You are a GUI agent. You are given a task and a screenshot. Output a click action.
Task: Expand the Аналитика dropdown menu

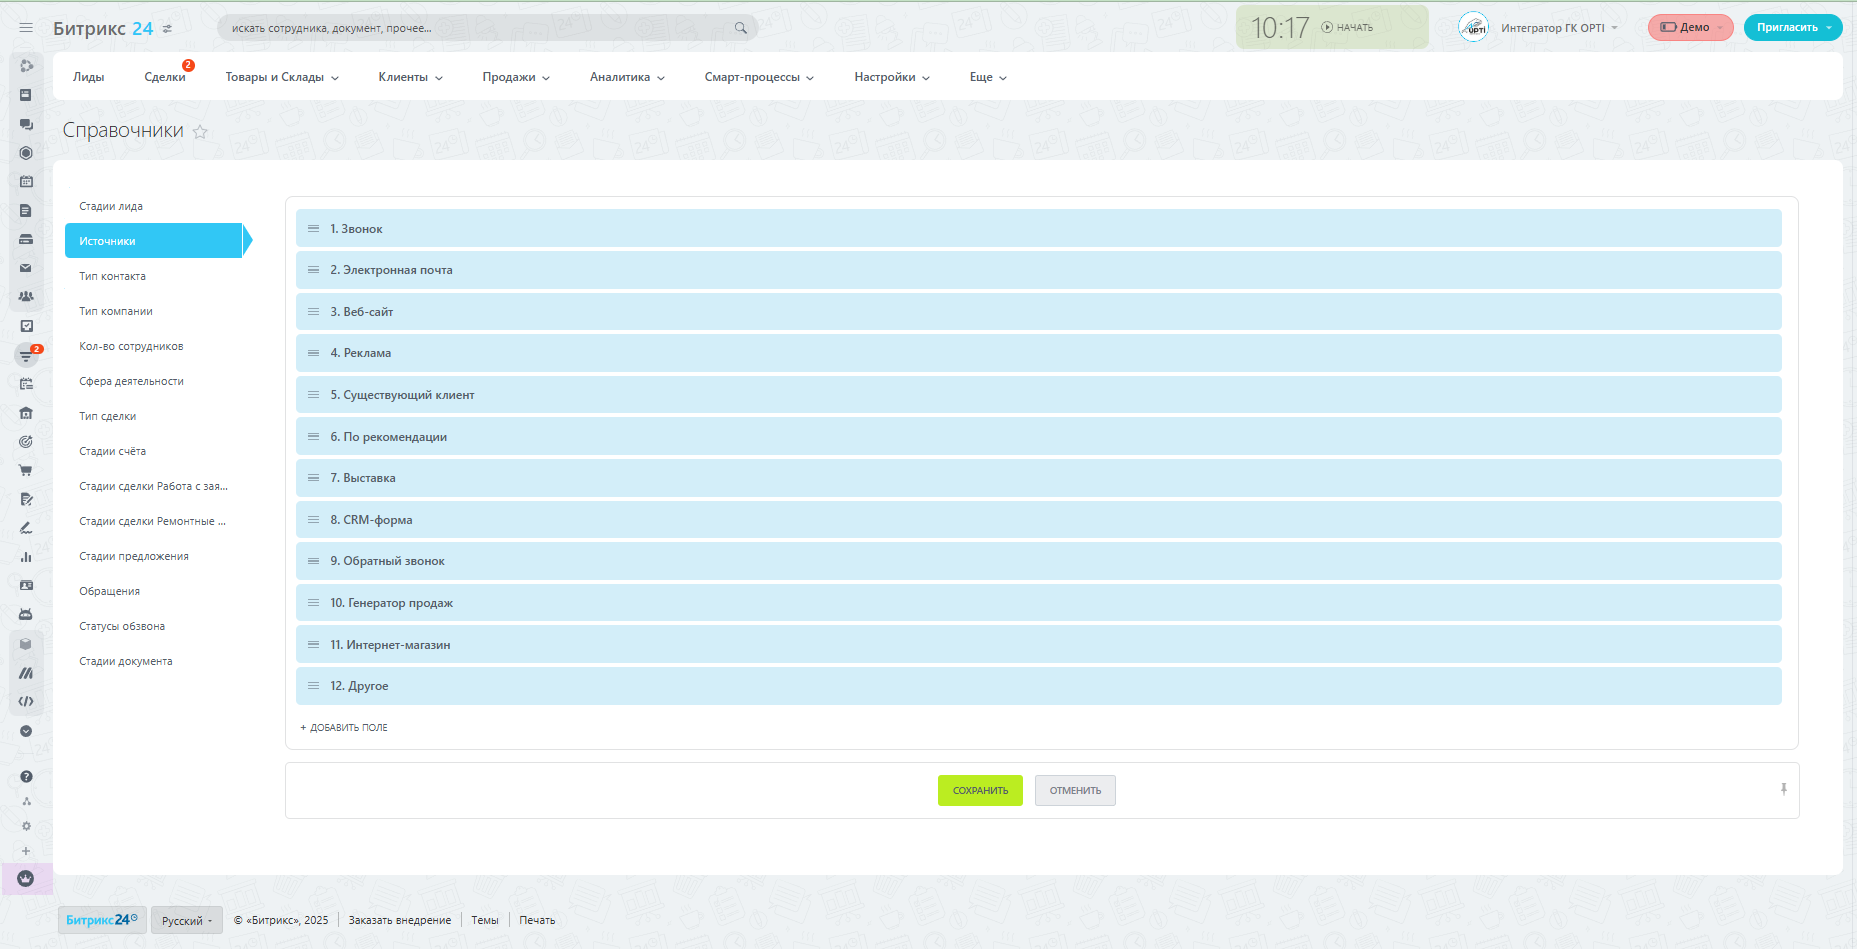627,77
